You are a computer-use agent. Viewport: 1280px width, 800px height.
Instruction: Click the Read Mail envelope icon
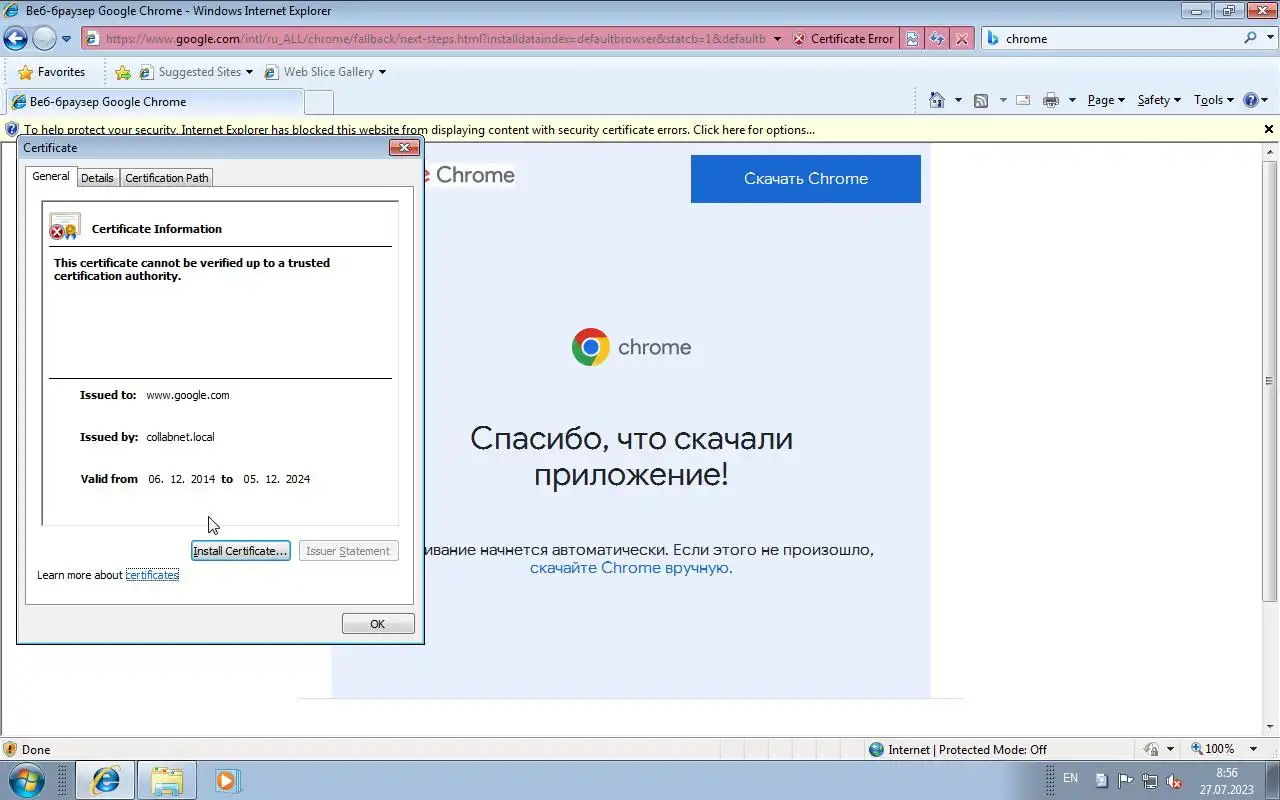pyautogui.click(x=1023, y=100)
